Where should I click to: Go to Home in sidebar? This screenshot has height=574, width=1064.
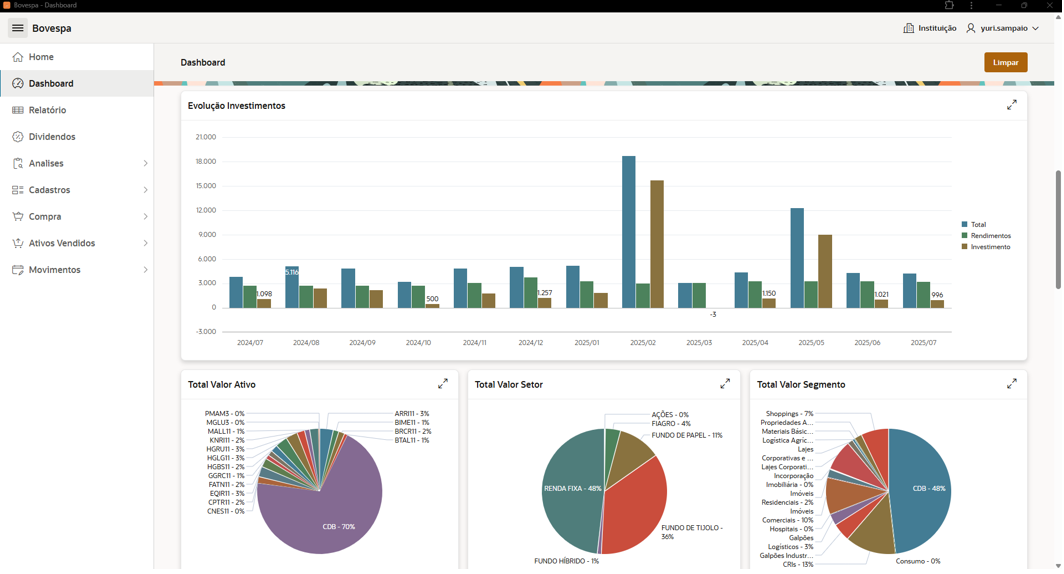[x=77, y=57]
